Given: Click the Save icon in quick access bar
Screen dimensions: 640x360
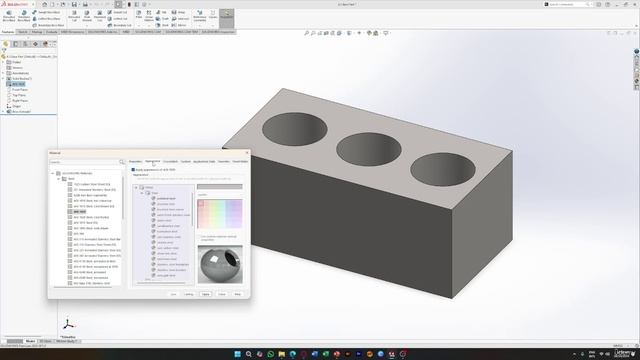Looking at the screenshot, I should point(74,4).
